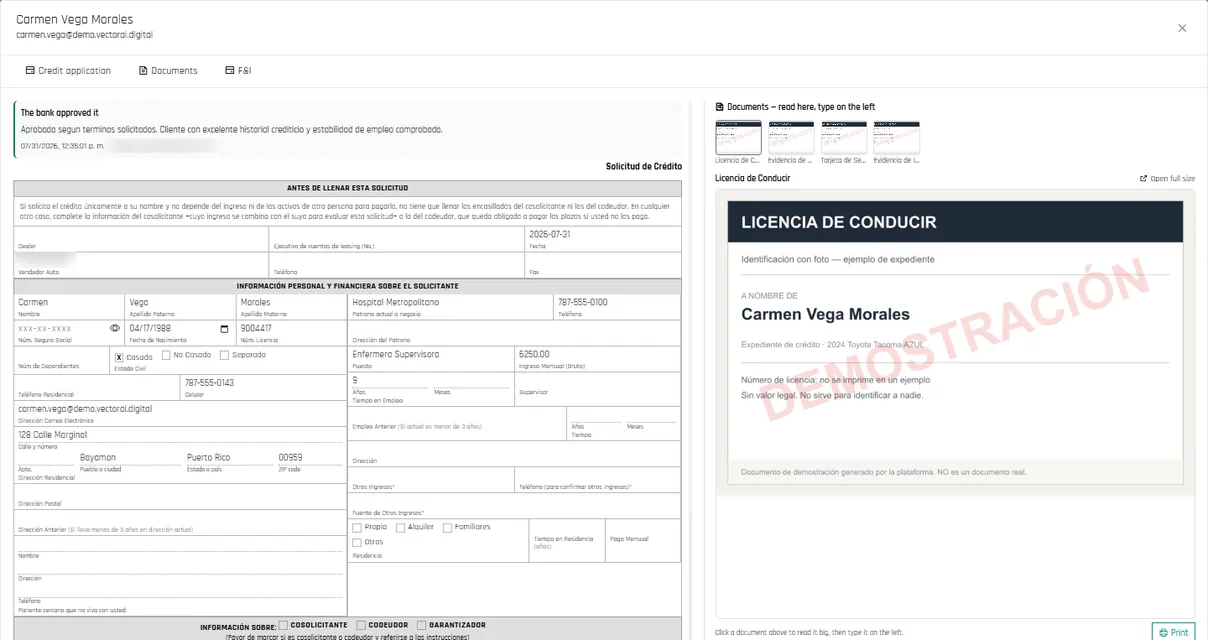Screen dimensions: 1208x640
Task: Edit the Años en Empleo field
Action: pos(389,380)
